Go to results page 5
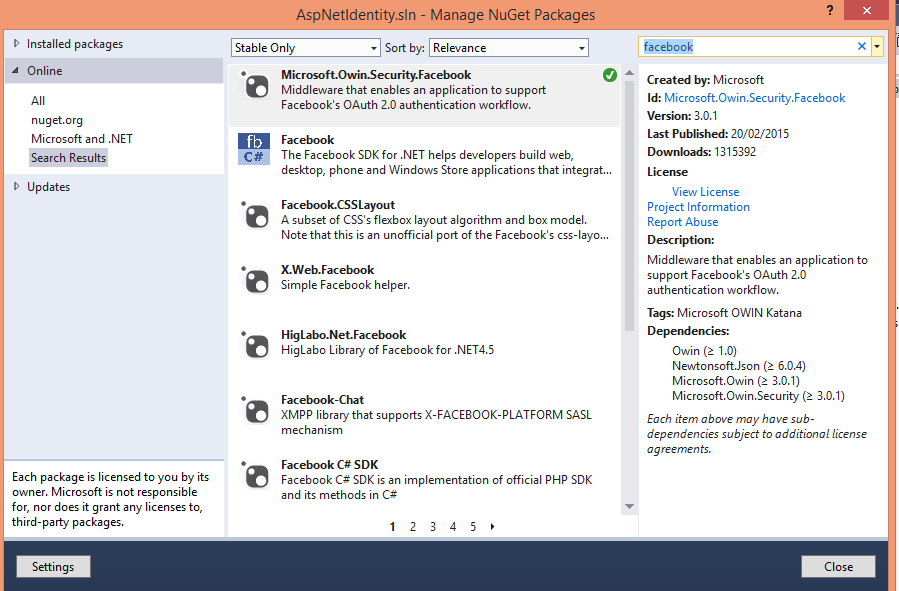The width and height of the screenshot is (899, 591). point(473,527)
